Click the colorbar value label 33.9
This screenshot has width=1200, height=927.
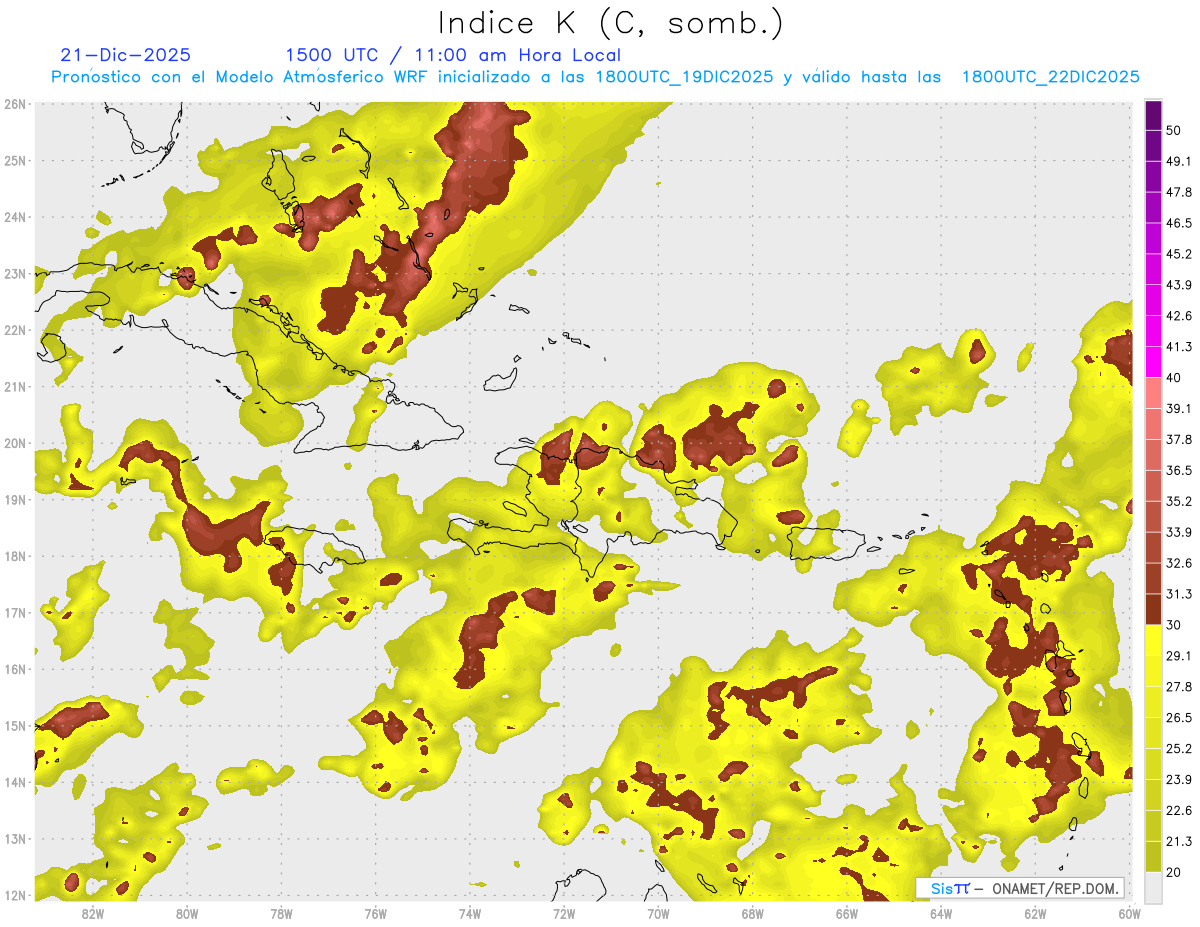click(x=1179, y=532)
